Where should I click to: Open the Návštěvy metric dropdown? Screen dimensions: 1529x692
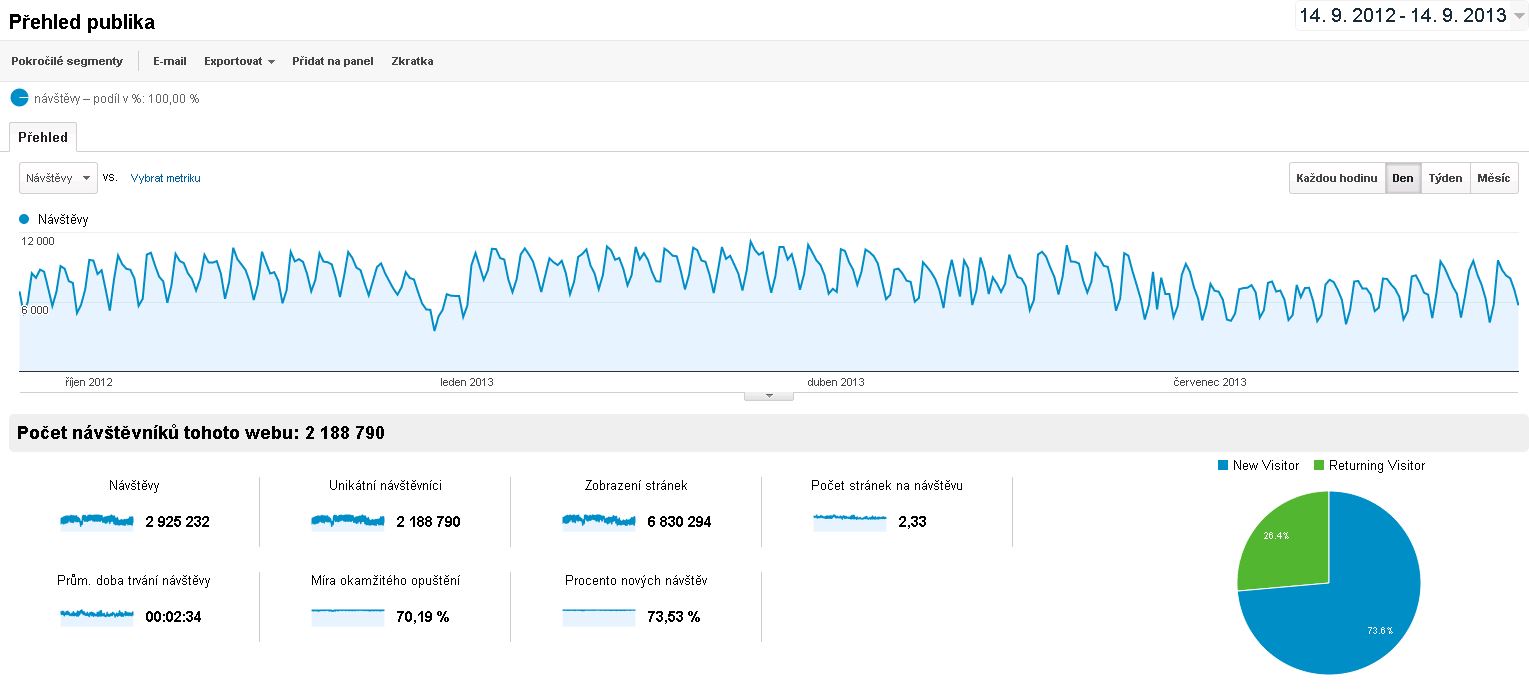tap(59, 178)
